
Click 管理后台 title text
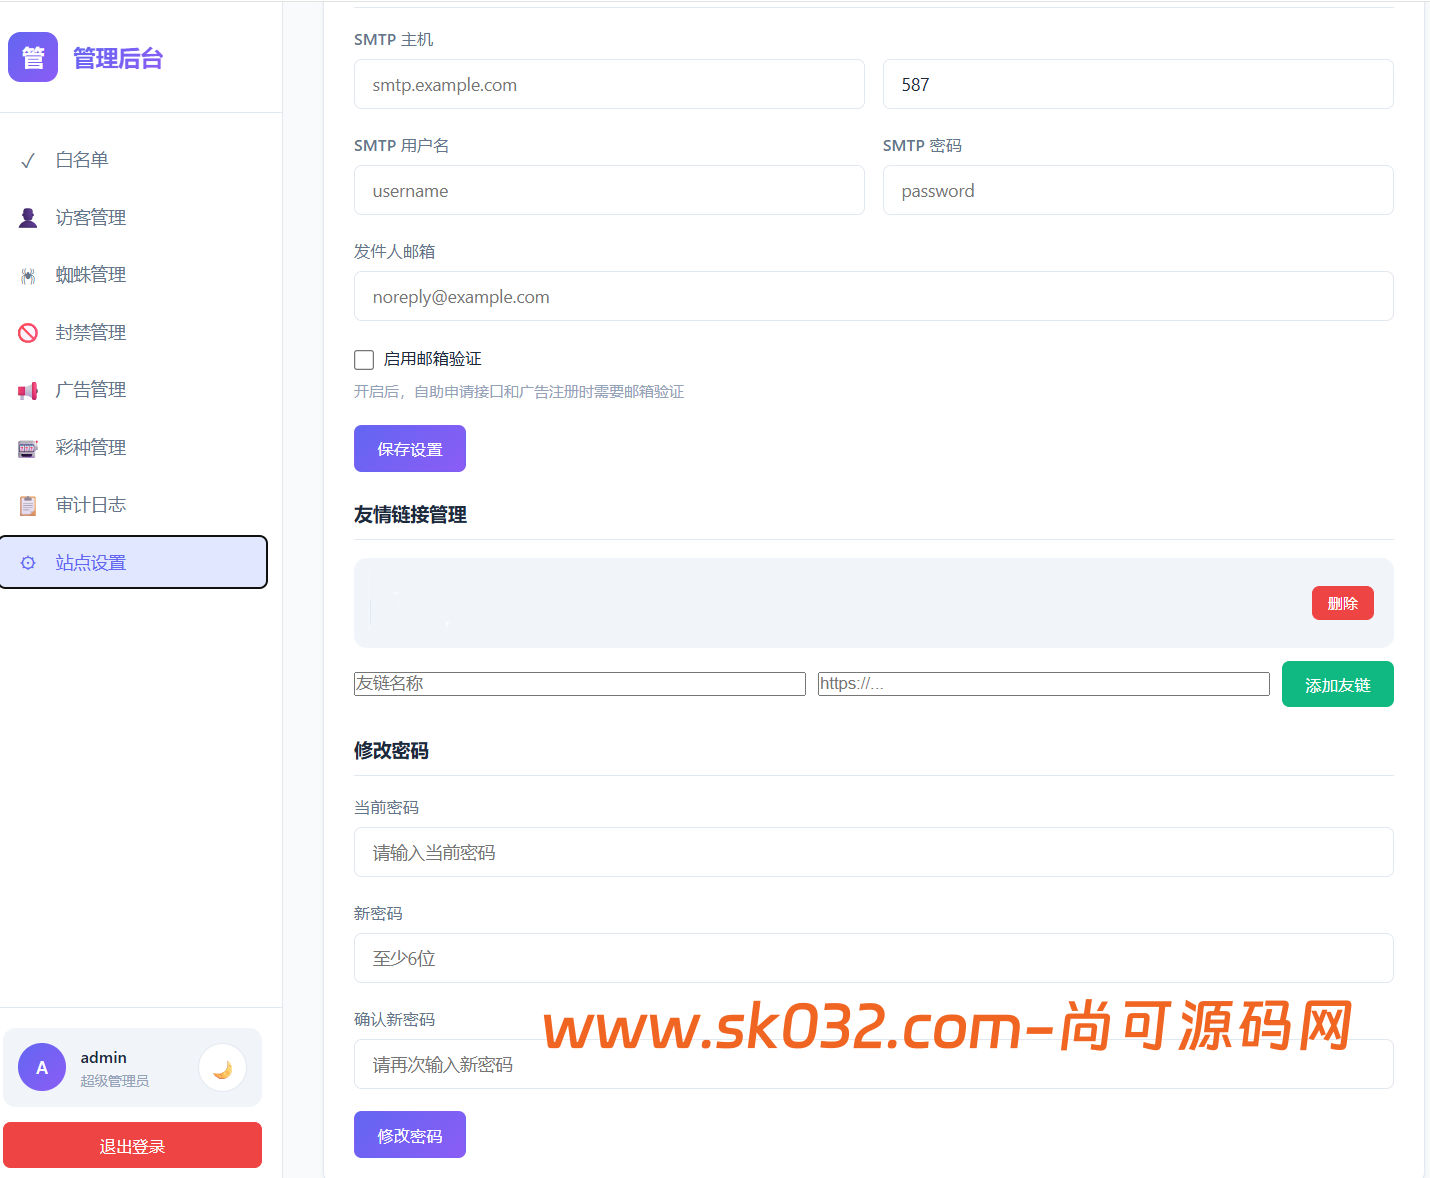[118, 58]
